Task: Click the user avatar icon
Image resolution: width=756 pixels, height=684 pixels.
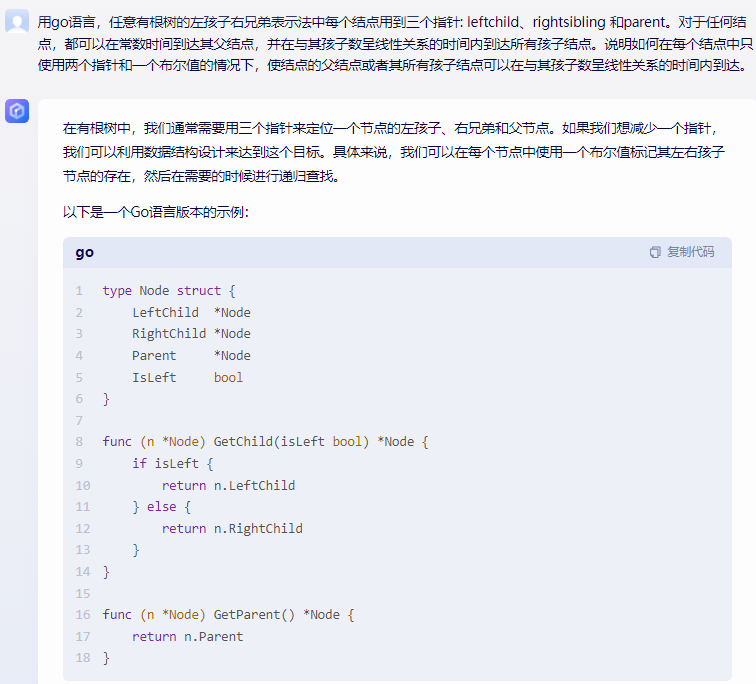Action: 17,21
